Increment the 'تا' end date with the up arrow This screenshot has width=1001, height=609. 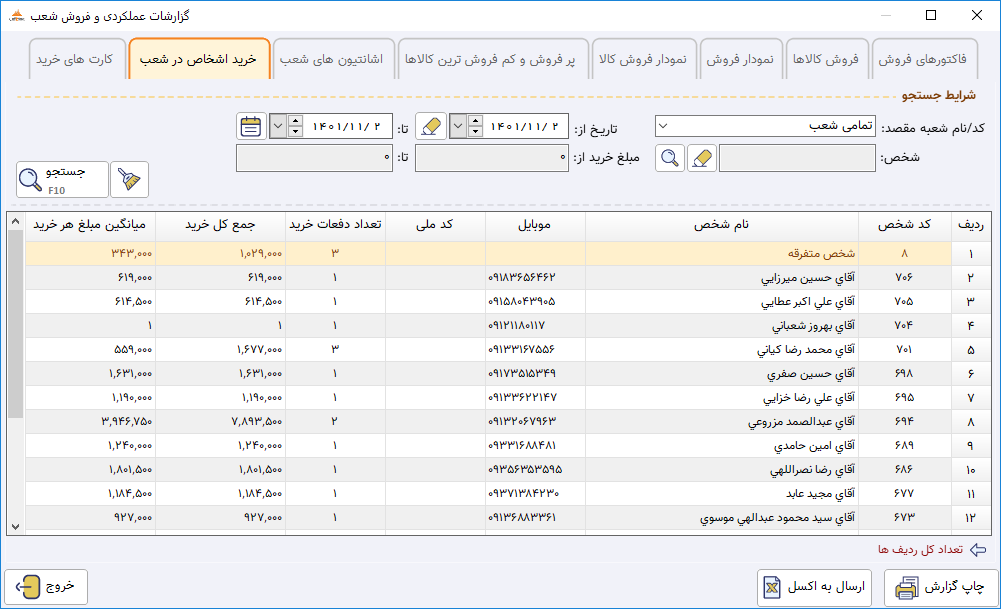coord(295,121)
